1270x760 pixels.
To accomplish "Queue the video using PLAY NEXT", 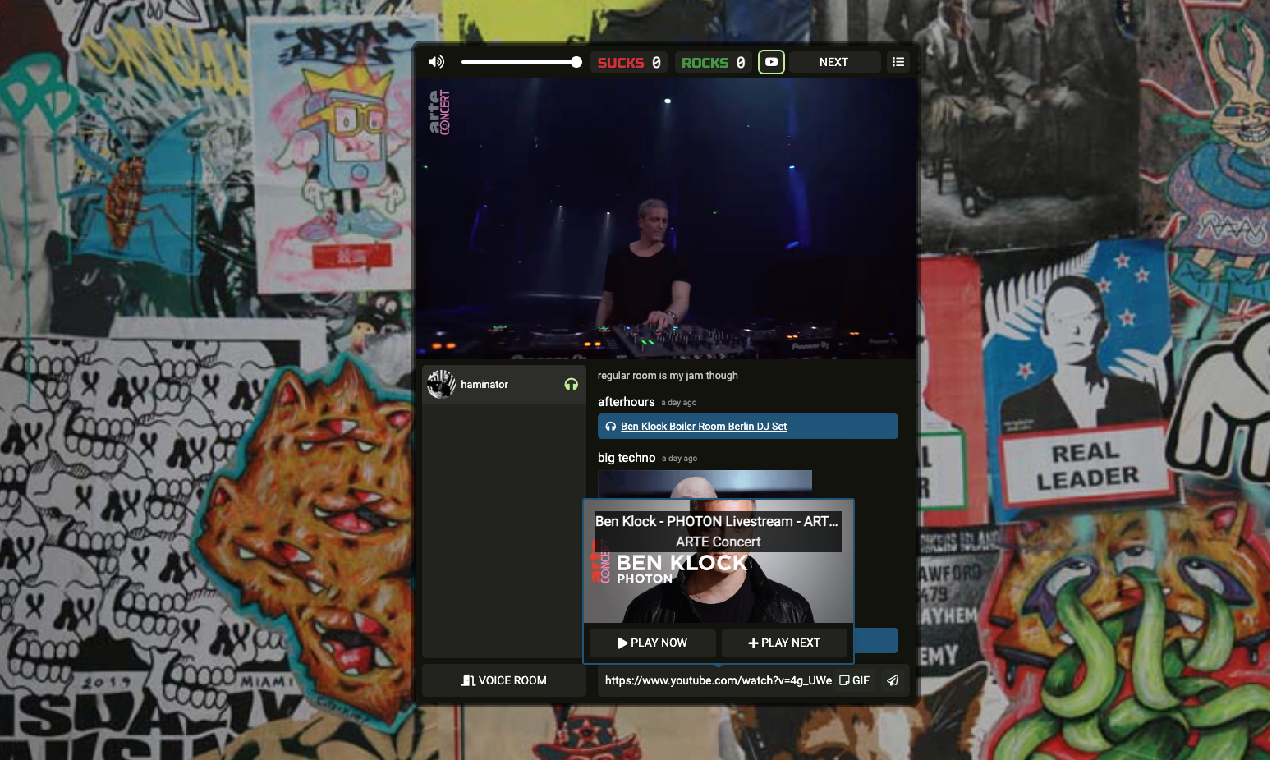I will (785, 642).
